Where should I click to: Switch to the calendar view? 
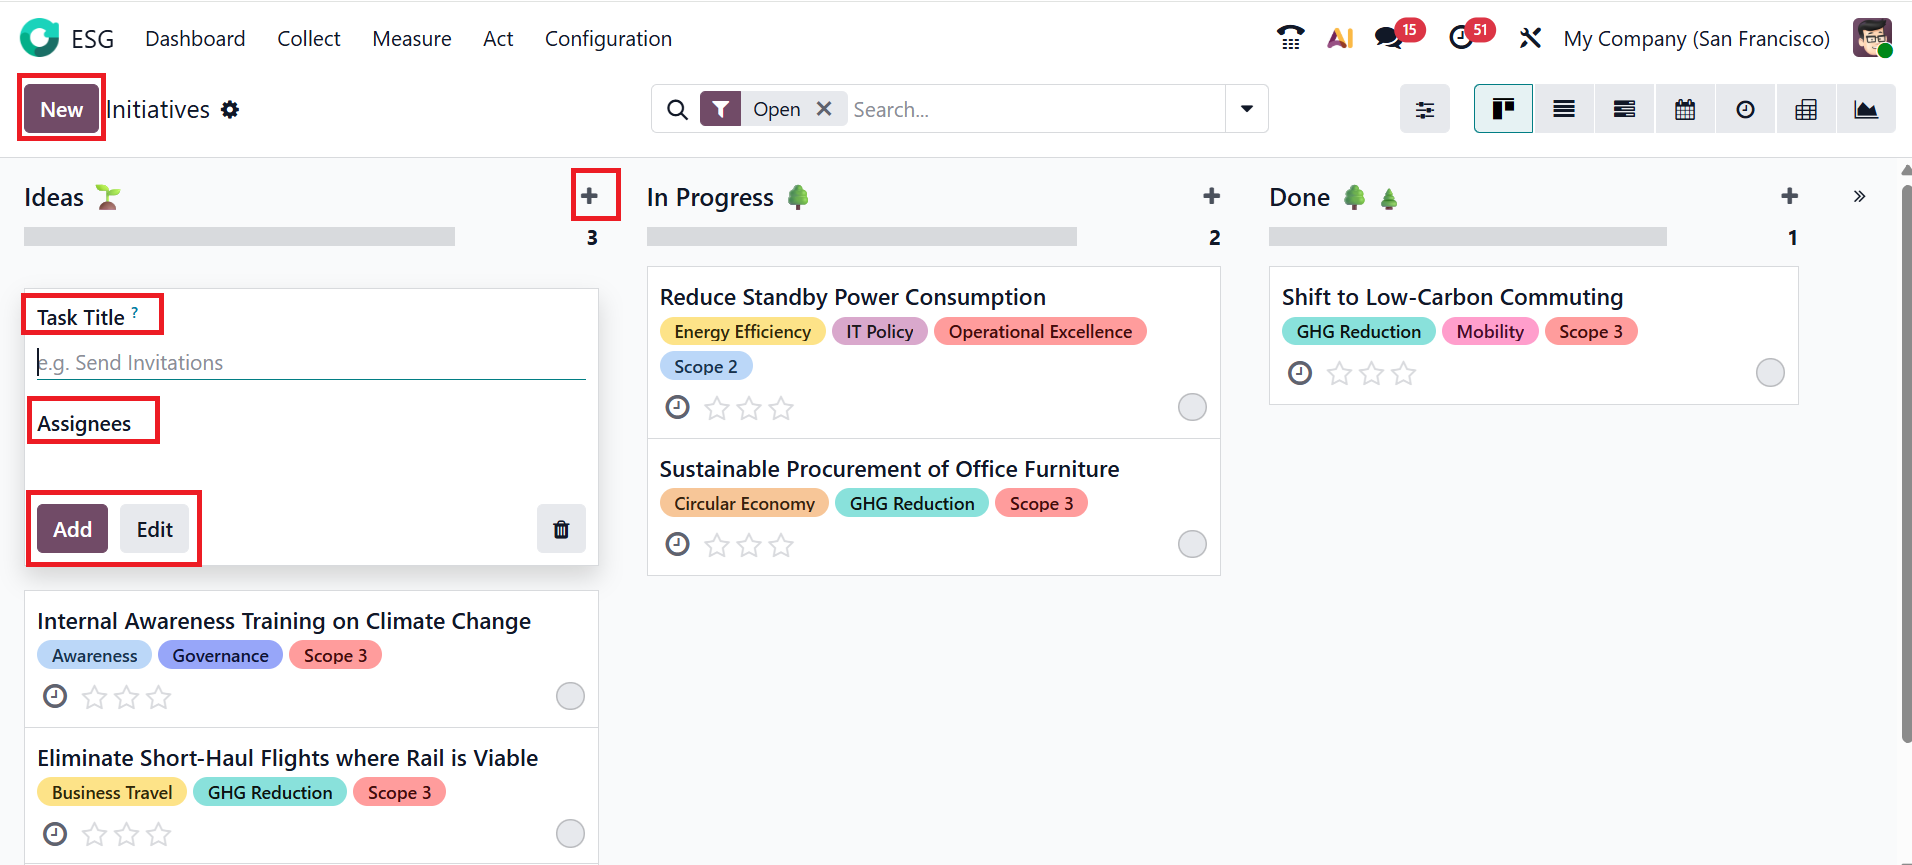pos(1685,109)
